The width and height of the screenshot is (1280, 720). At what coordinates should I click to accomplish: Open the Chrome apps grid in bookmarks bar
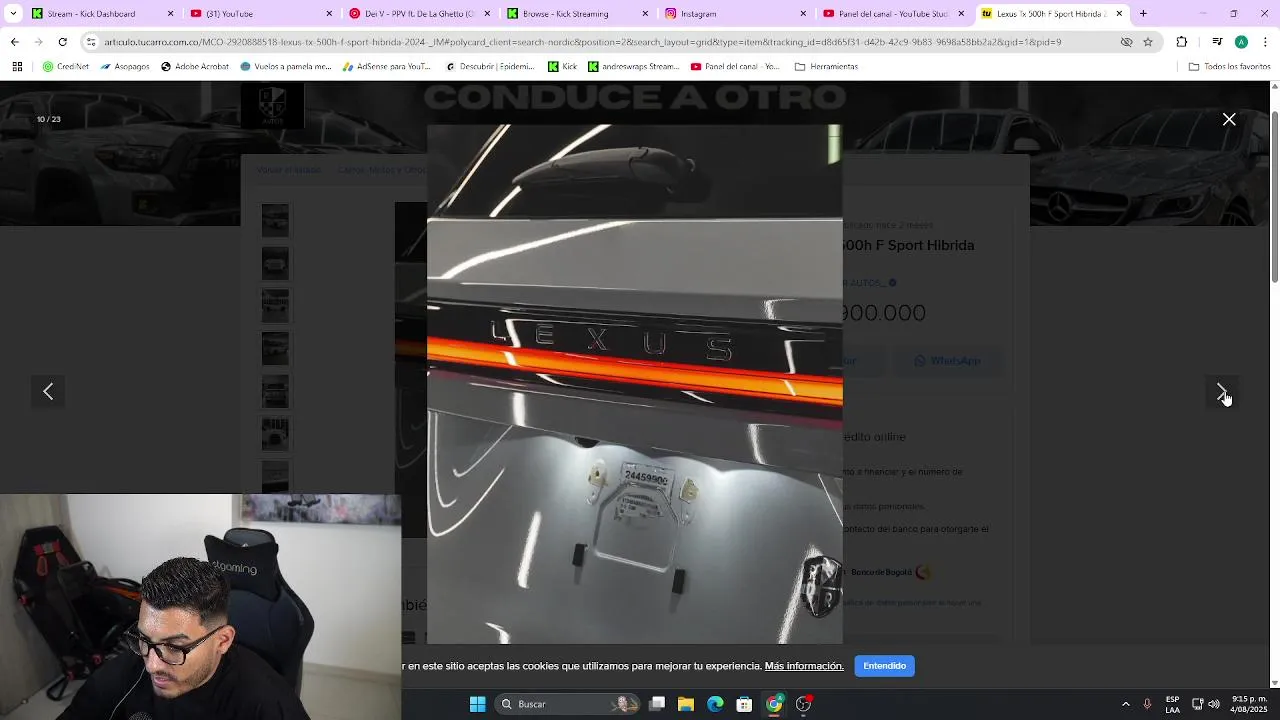[x=17, y=66]
